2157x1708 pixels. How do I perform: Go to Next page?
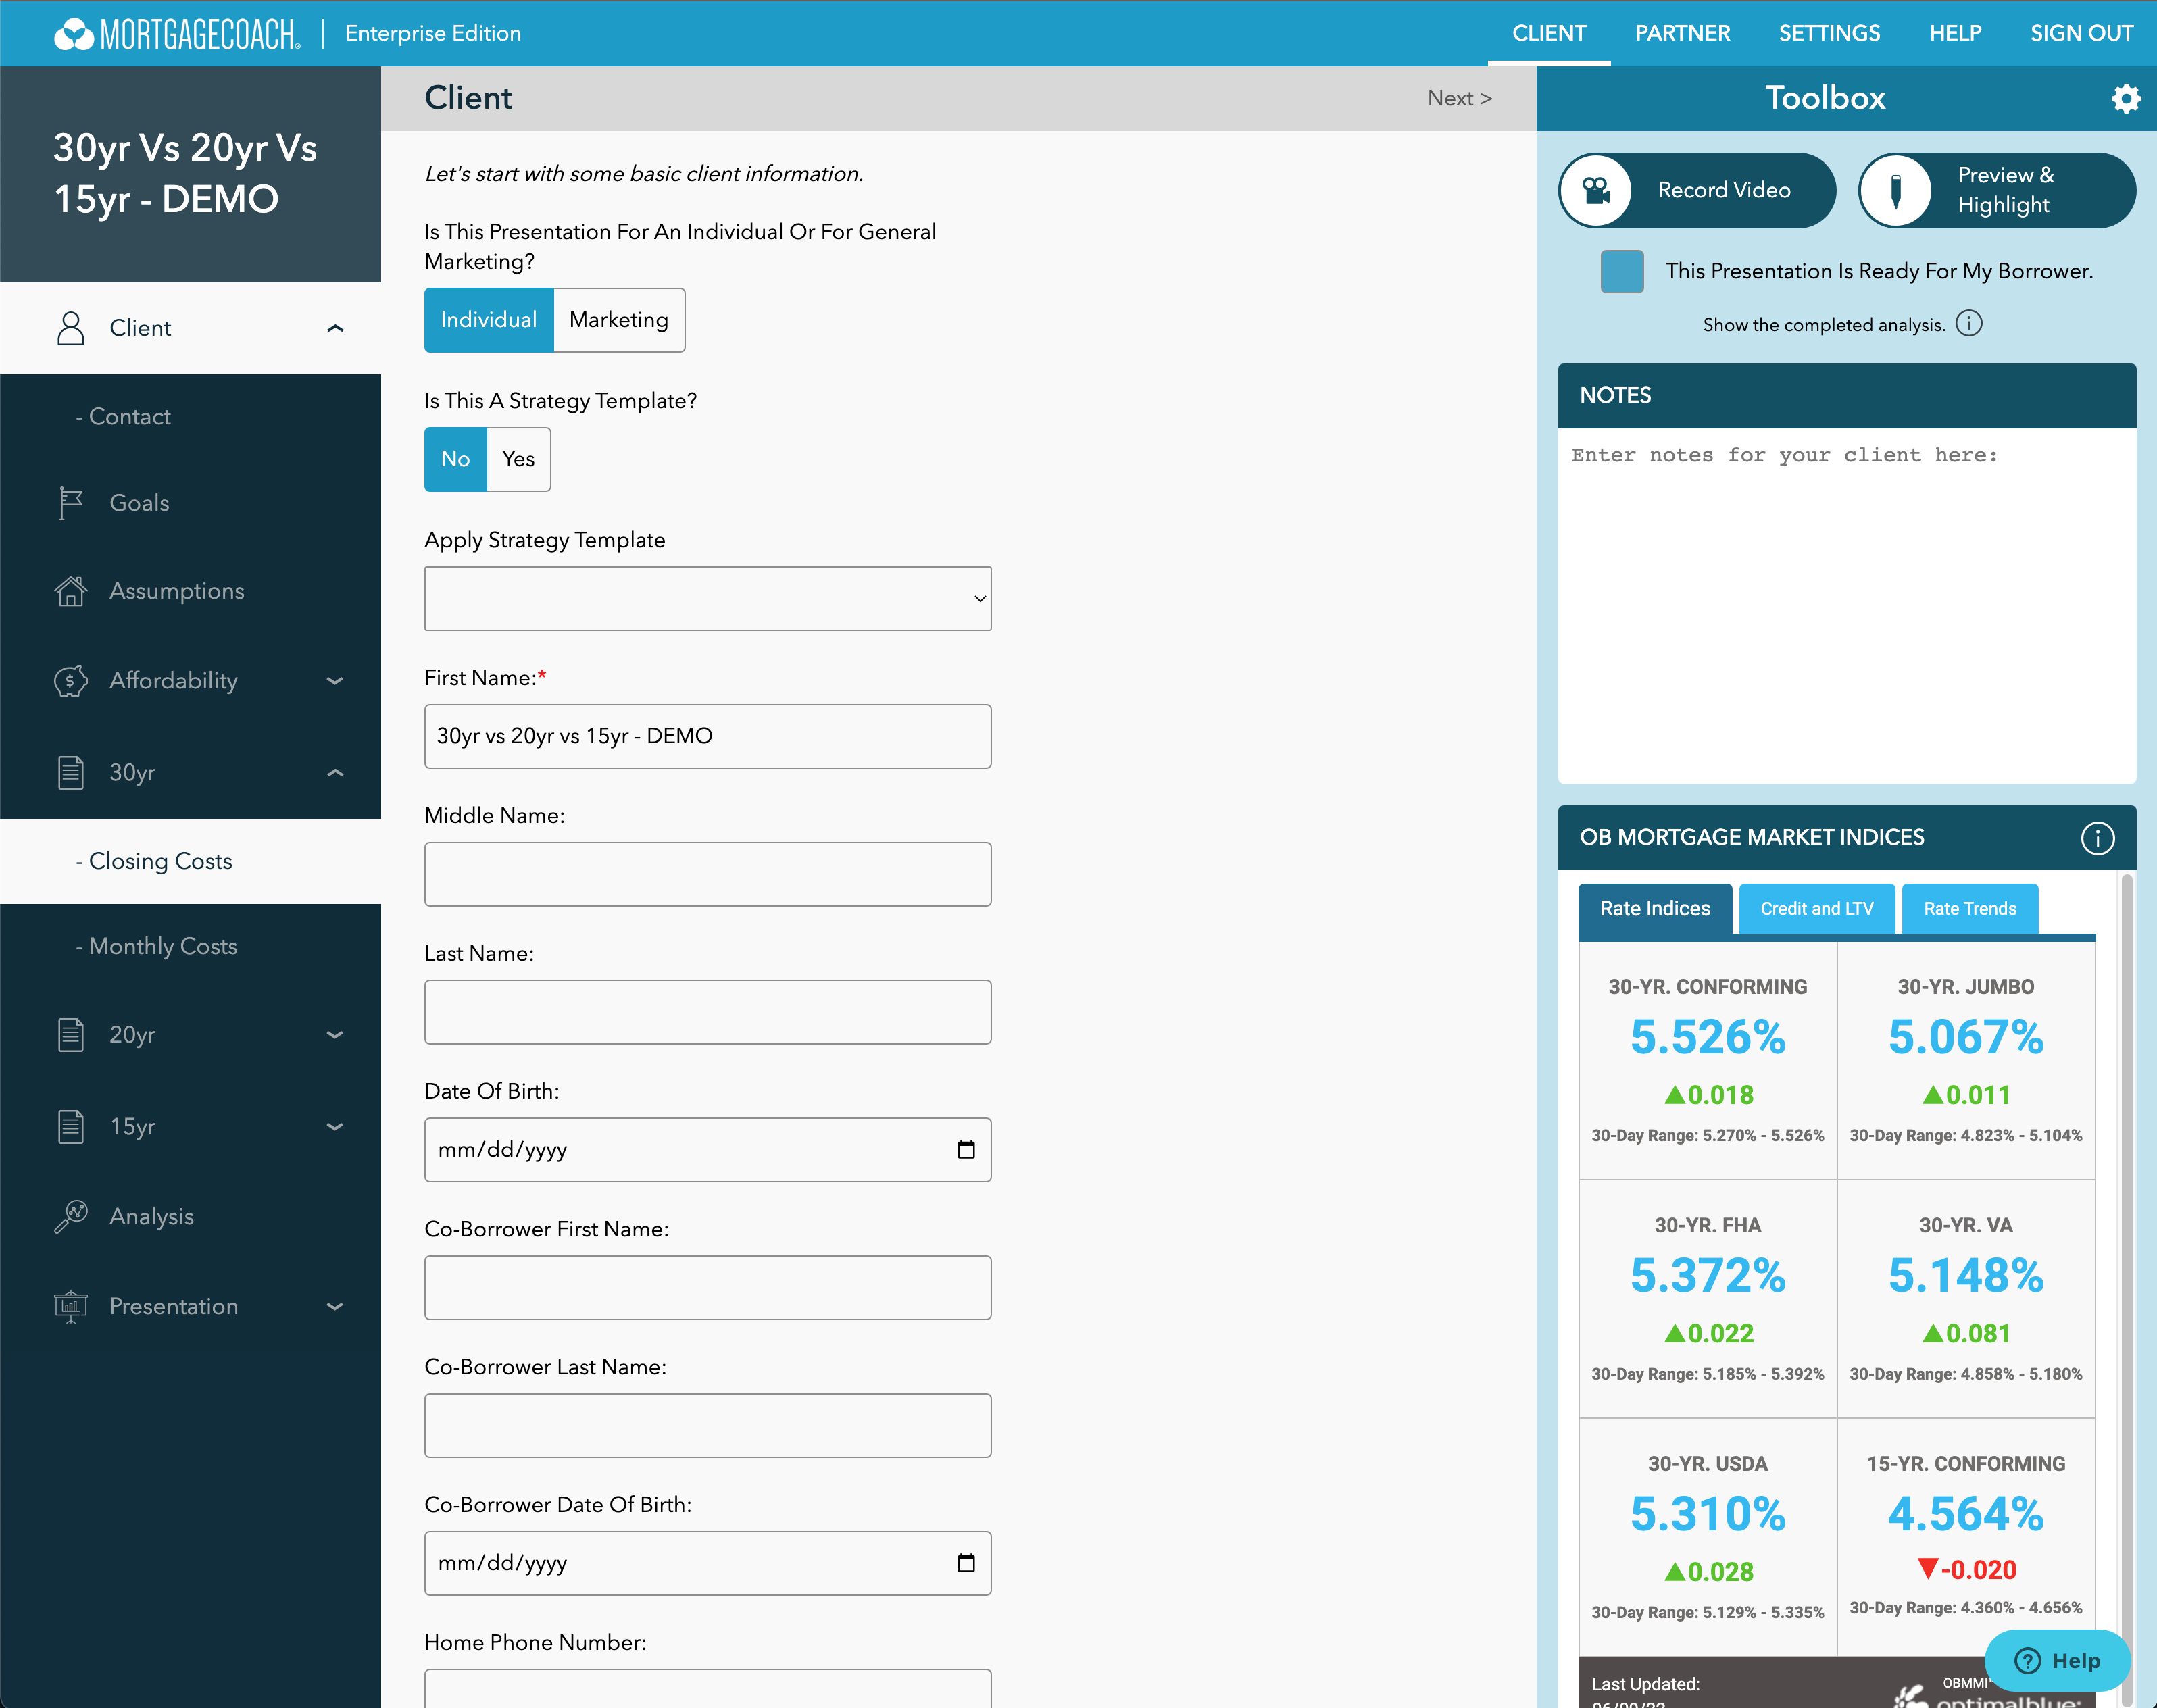tap(1459, 98)
